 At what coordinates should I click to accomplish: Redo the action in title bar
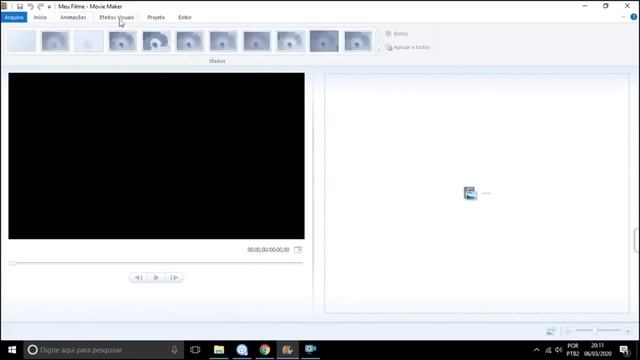coord(40,6)
